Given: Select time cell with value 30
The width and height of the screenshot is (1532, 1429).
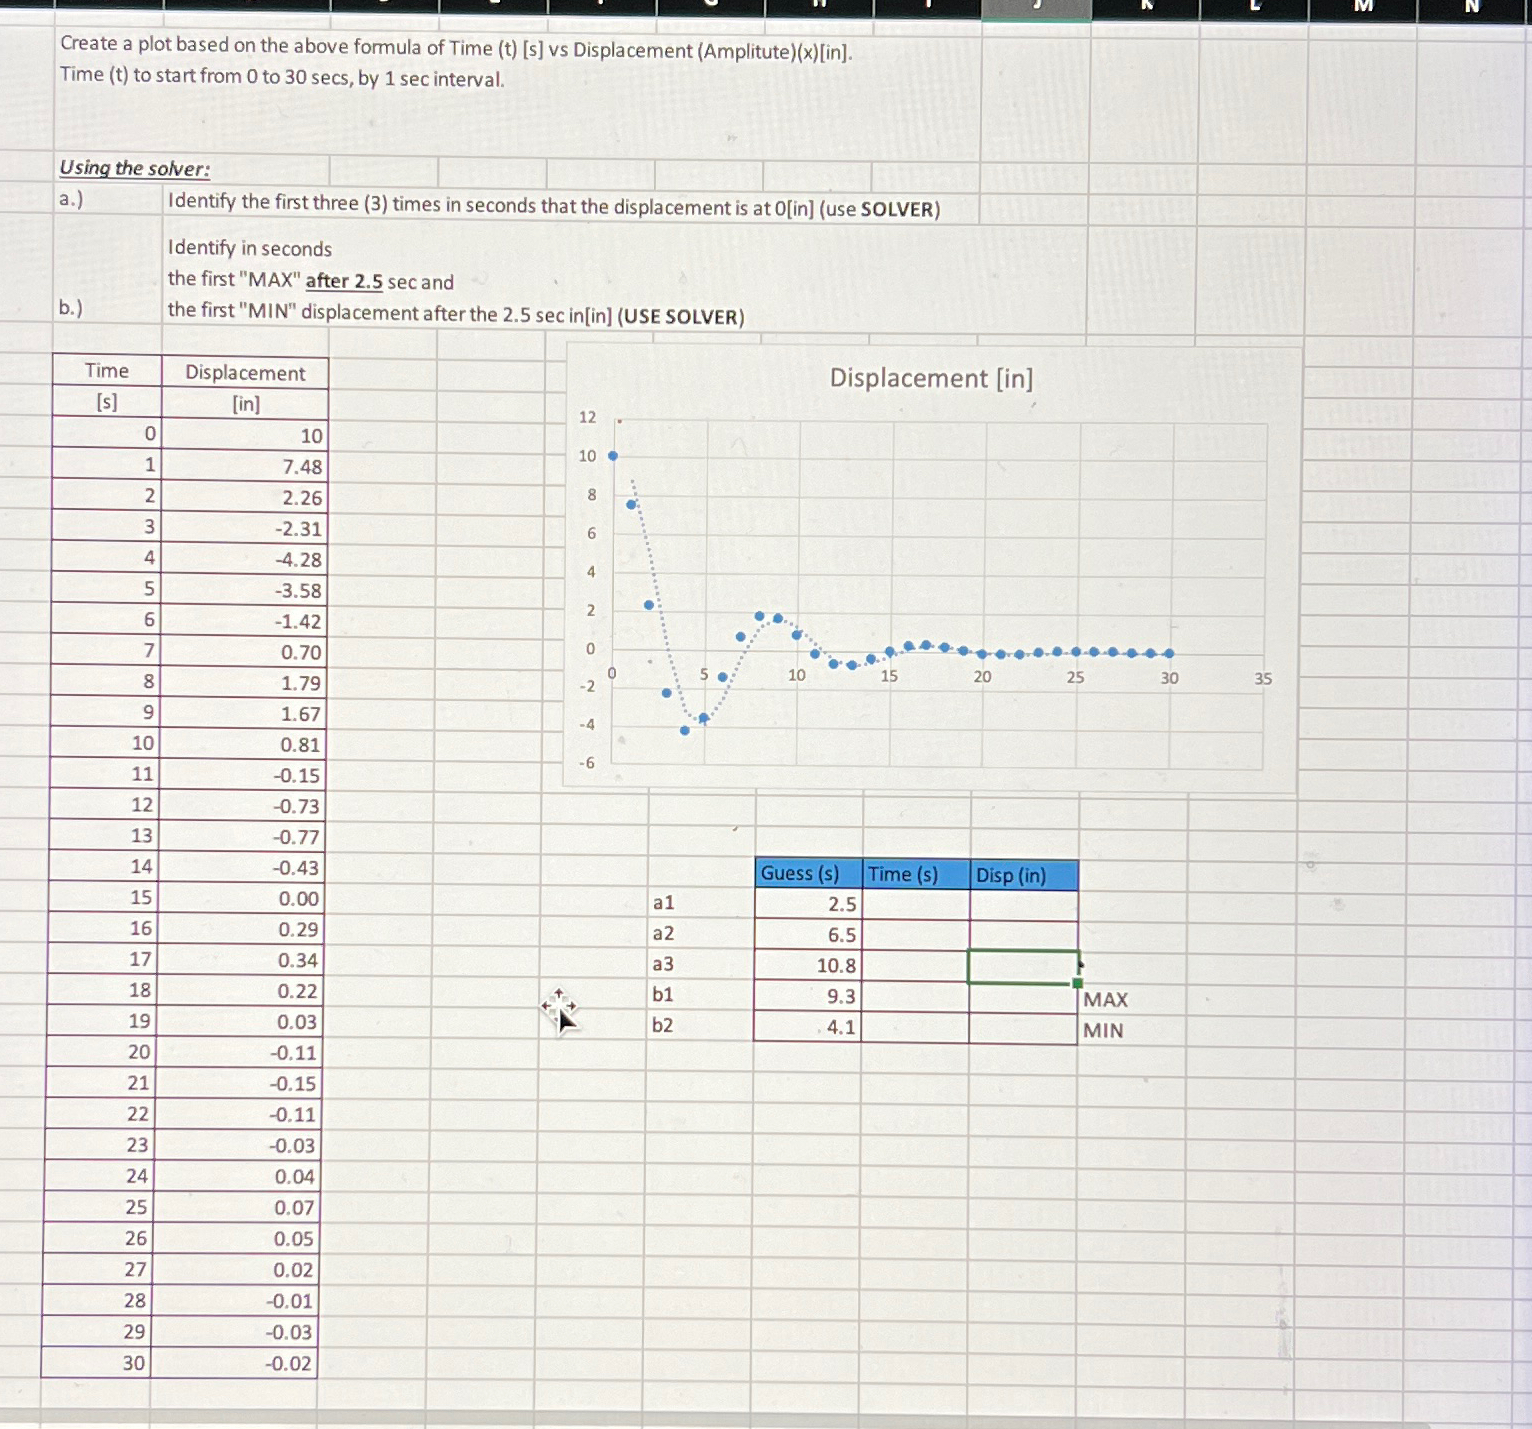Looking at the screenshot, I should (x=96, y=1362).
